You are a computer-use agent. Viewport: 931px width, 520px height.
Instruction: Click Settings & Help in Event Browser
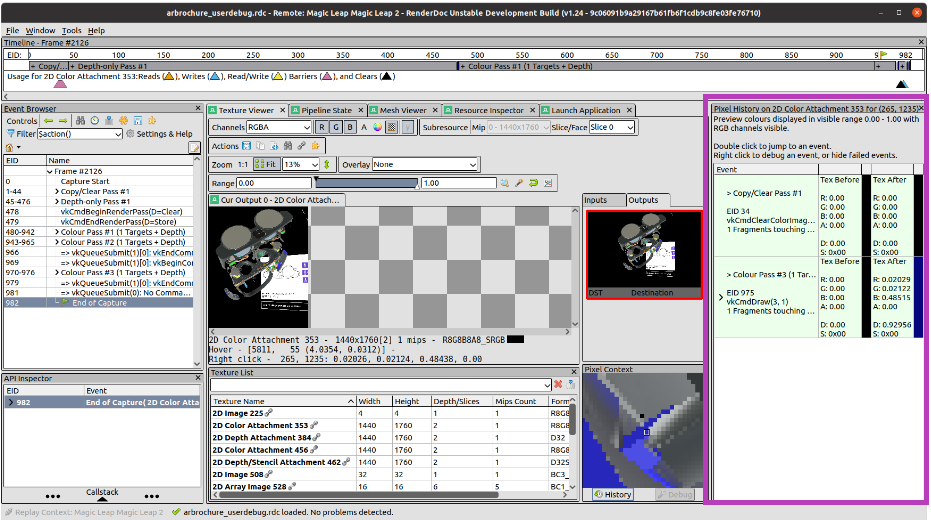click(164, 134)
